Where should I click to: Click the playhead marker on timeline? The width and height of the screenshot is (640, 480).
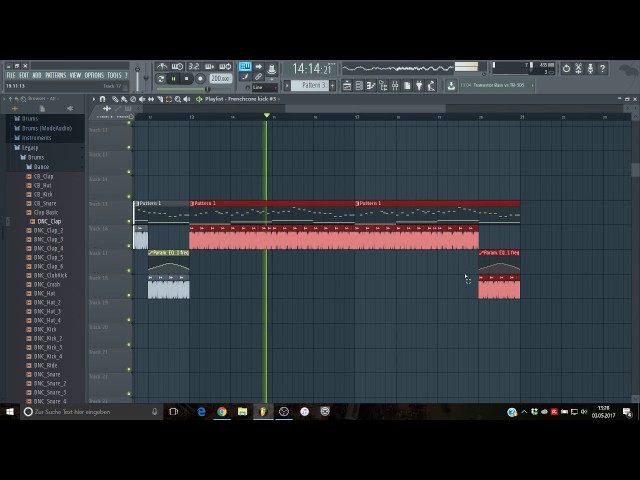pos(267,116)
